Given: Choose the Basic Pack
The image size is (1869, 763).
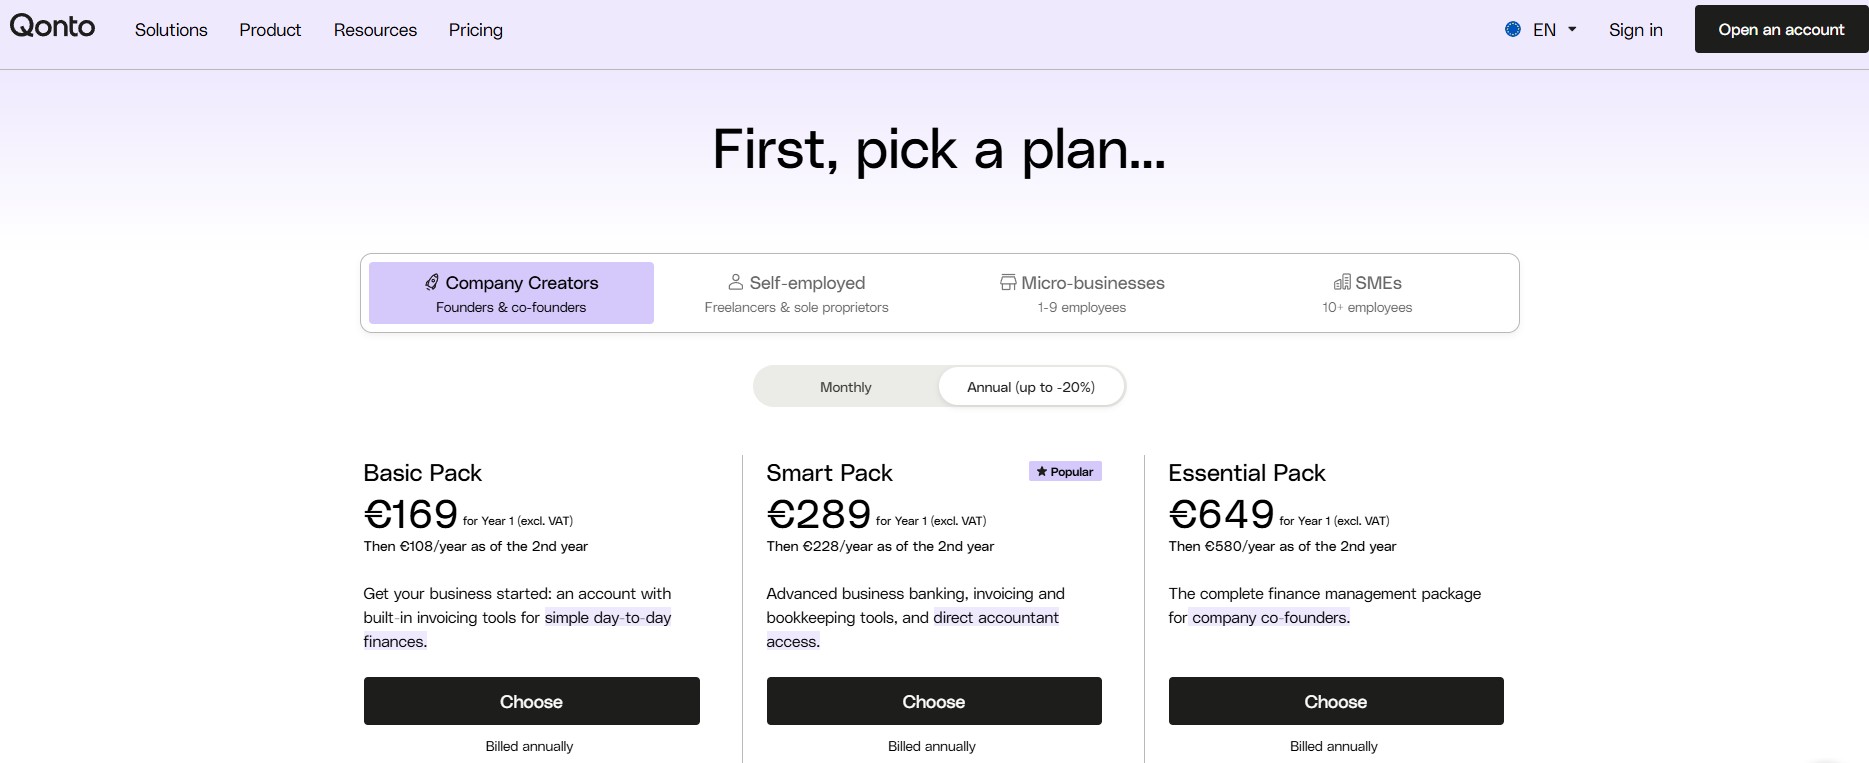Looking at the screenshot, I should [532, 701].
